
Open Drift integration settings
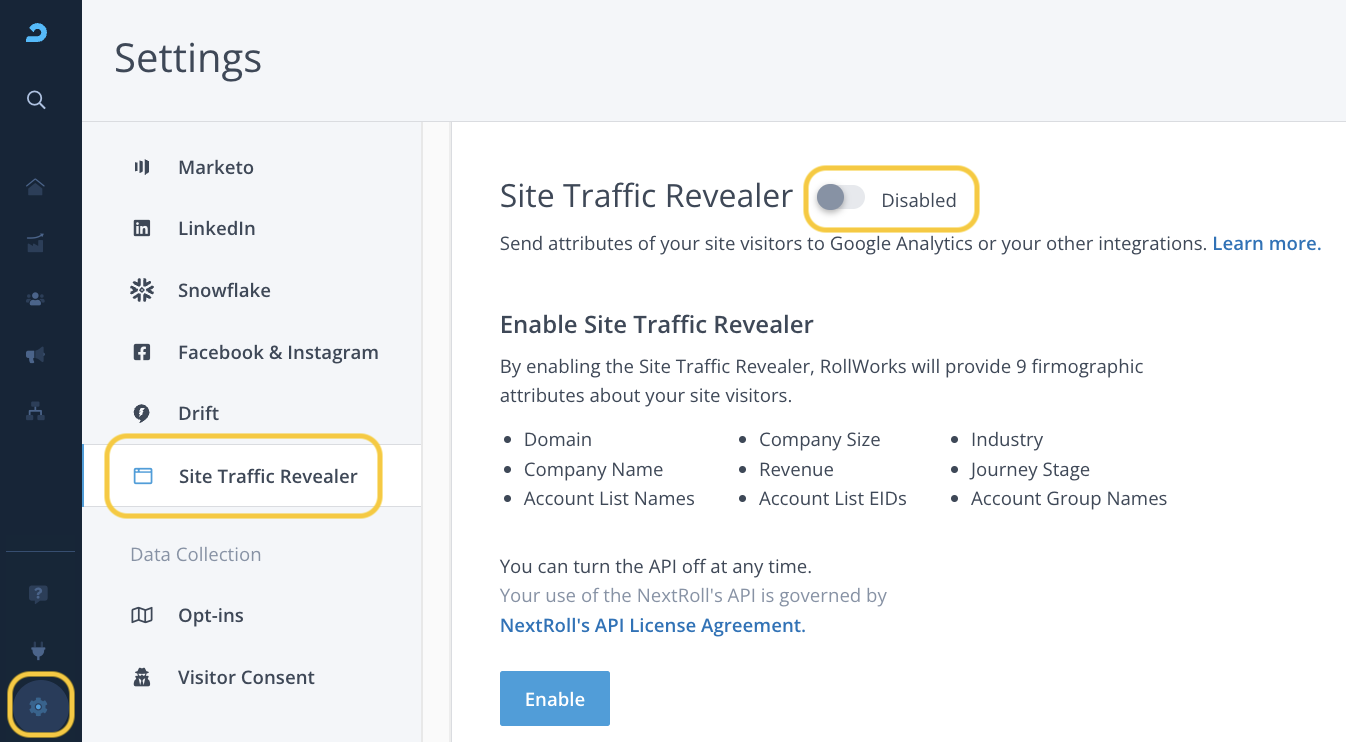coord(198,413)
